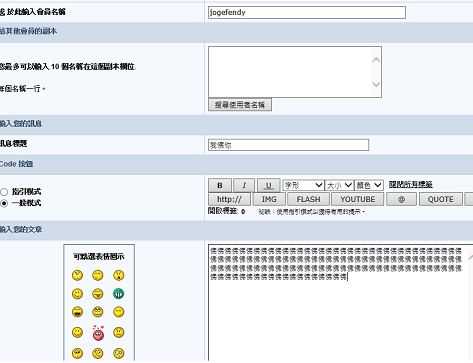
Task: Click the @ mention button
Action: [401, 199]
